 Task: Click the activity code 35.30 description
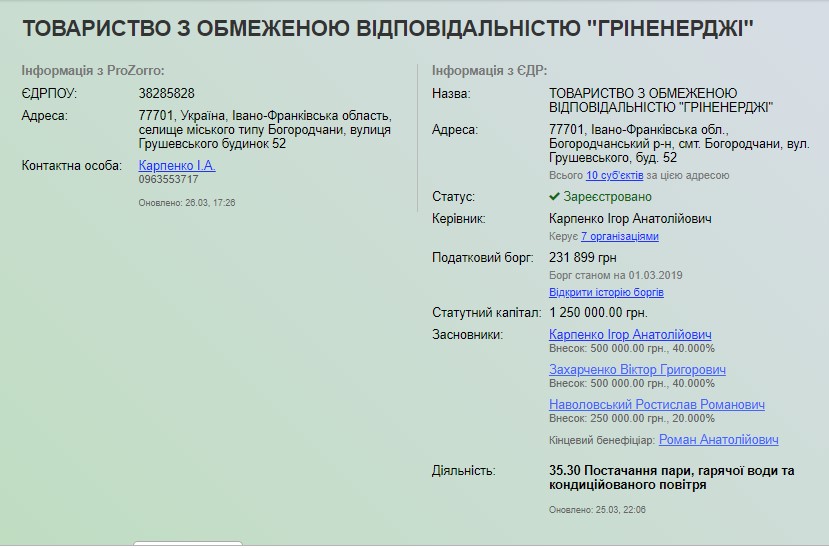671,477
